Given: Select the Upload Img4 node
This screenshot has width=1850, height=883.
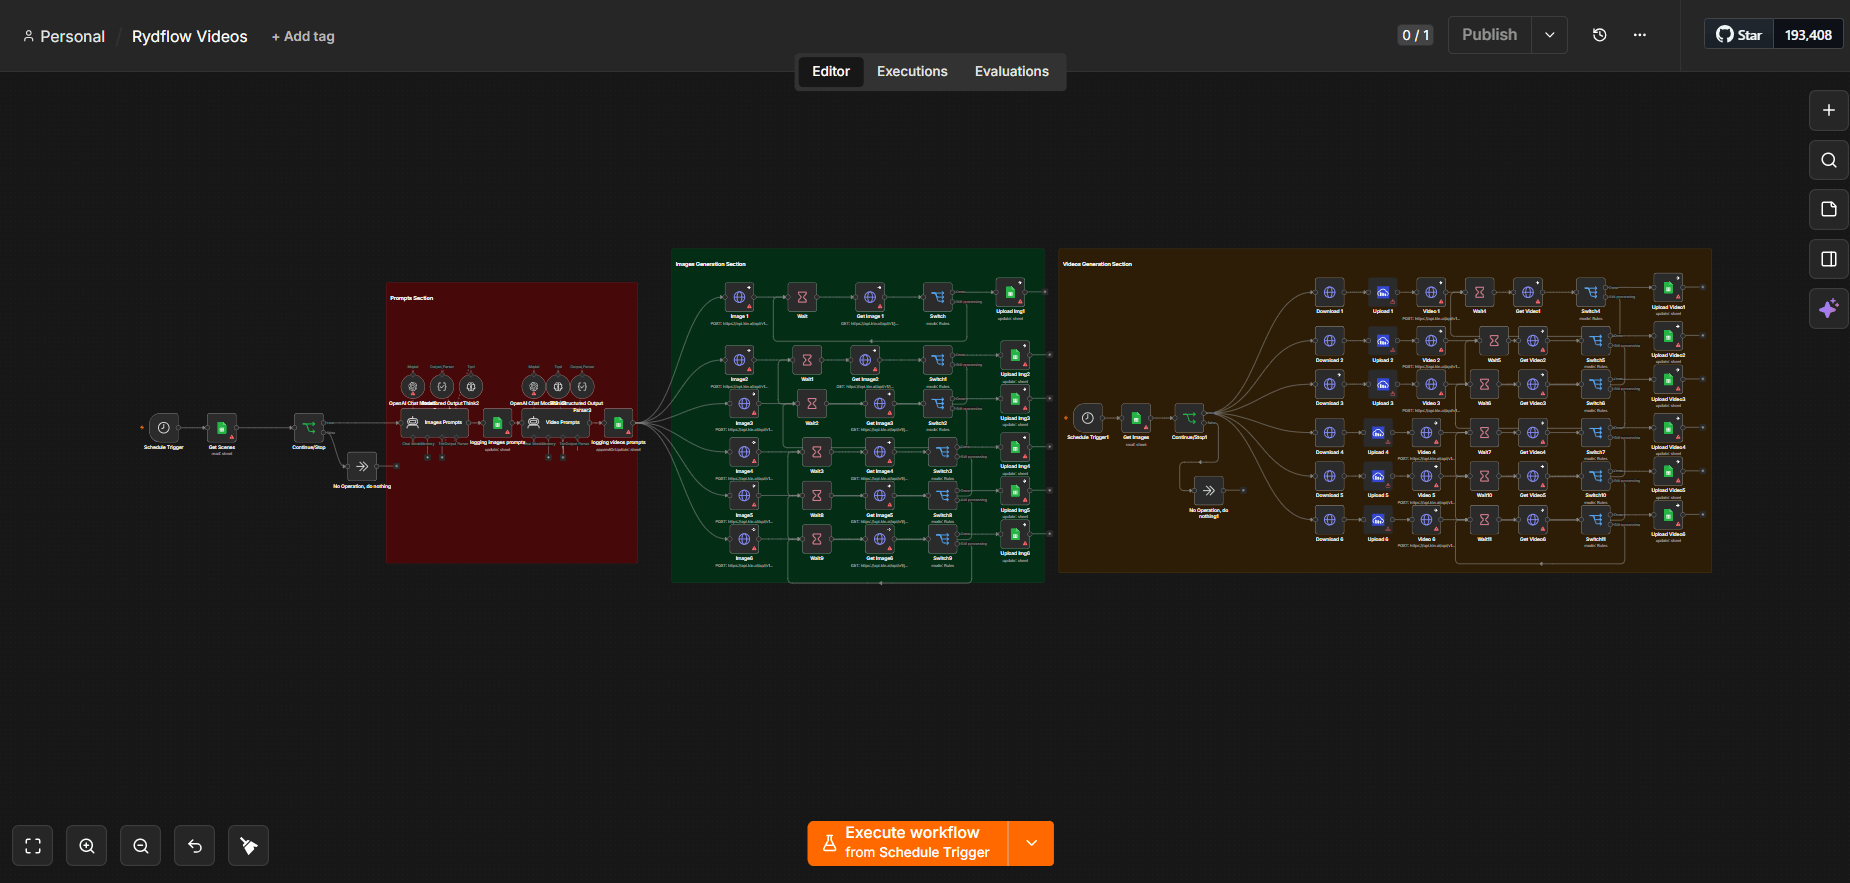Looking at the screenshot, I should tap(1015, 447).
